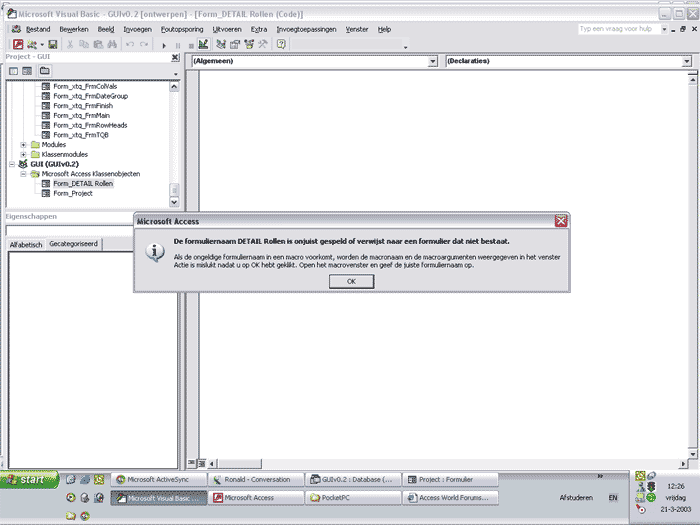Select Form_xtq_FrmRowHeads in project tree
The height and width of the screenshot is (525, 700).
coord(90,125)
